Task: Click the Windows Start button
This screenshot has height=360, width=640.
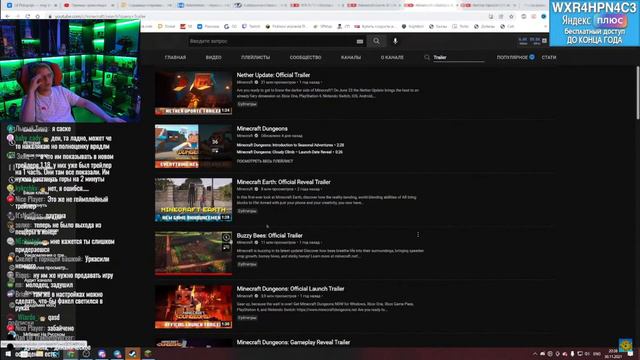Action: (x=8, y=354)
